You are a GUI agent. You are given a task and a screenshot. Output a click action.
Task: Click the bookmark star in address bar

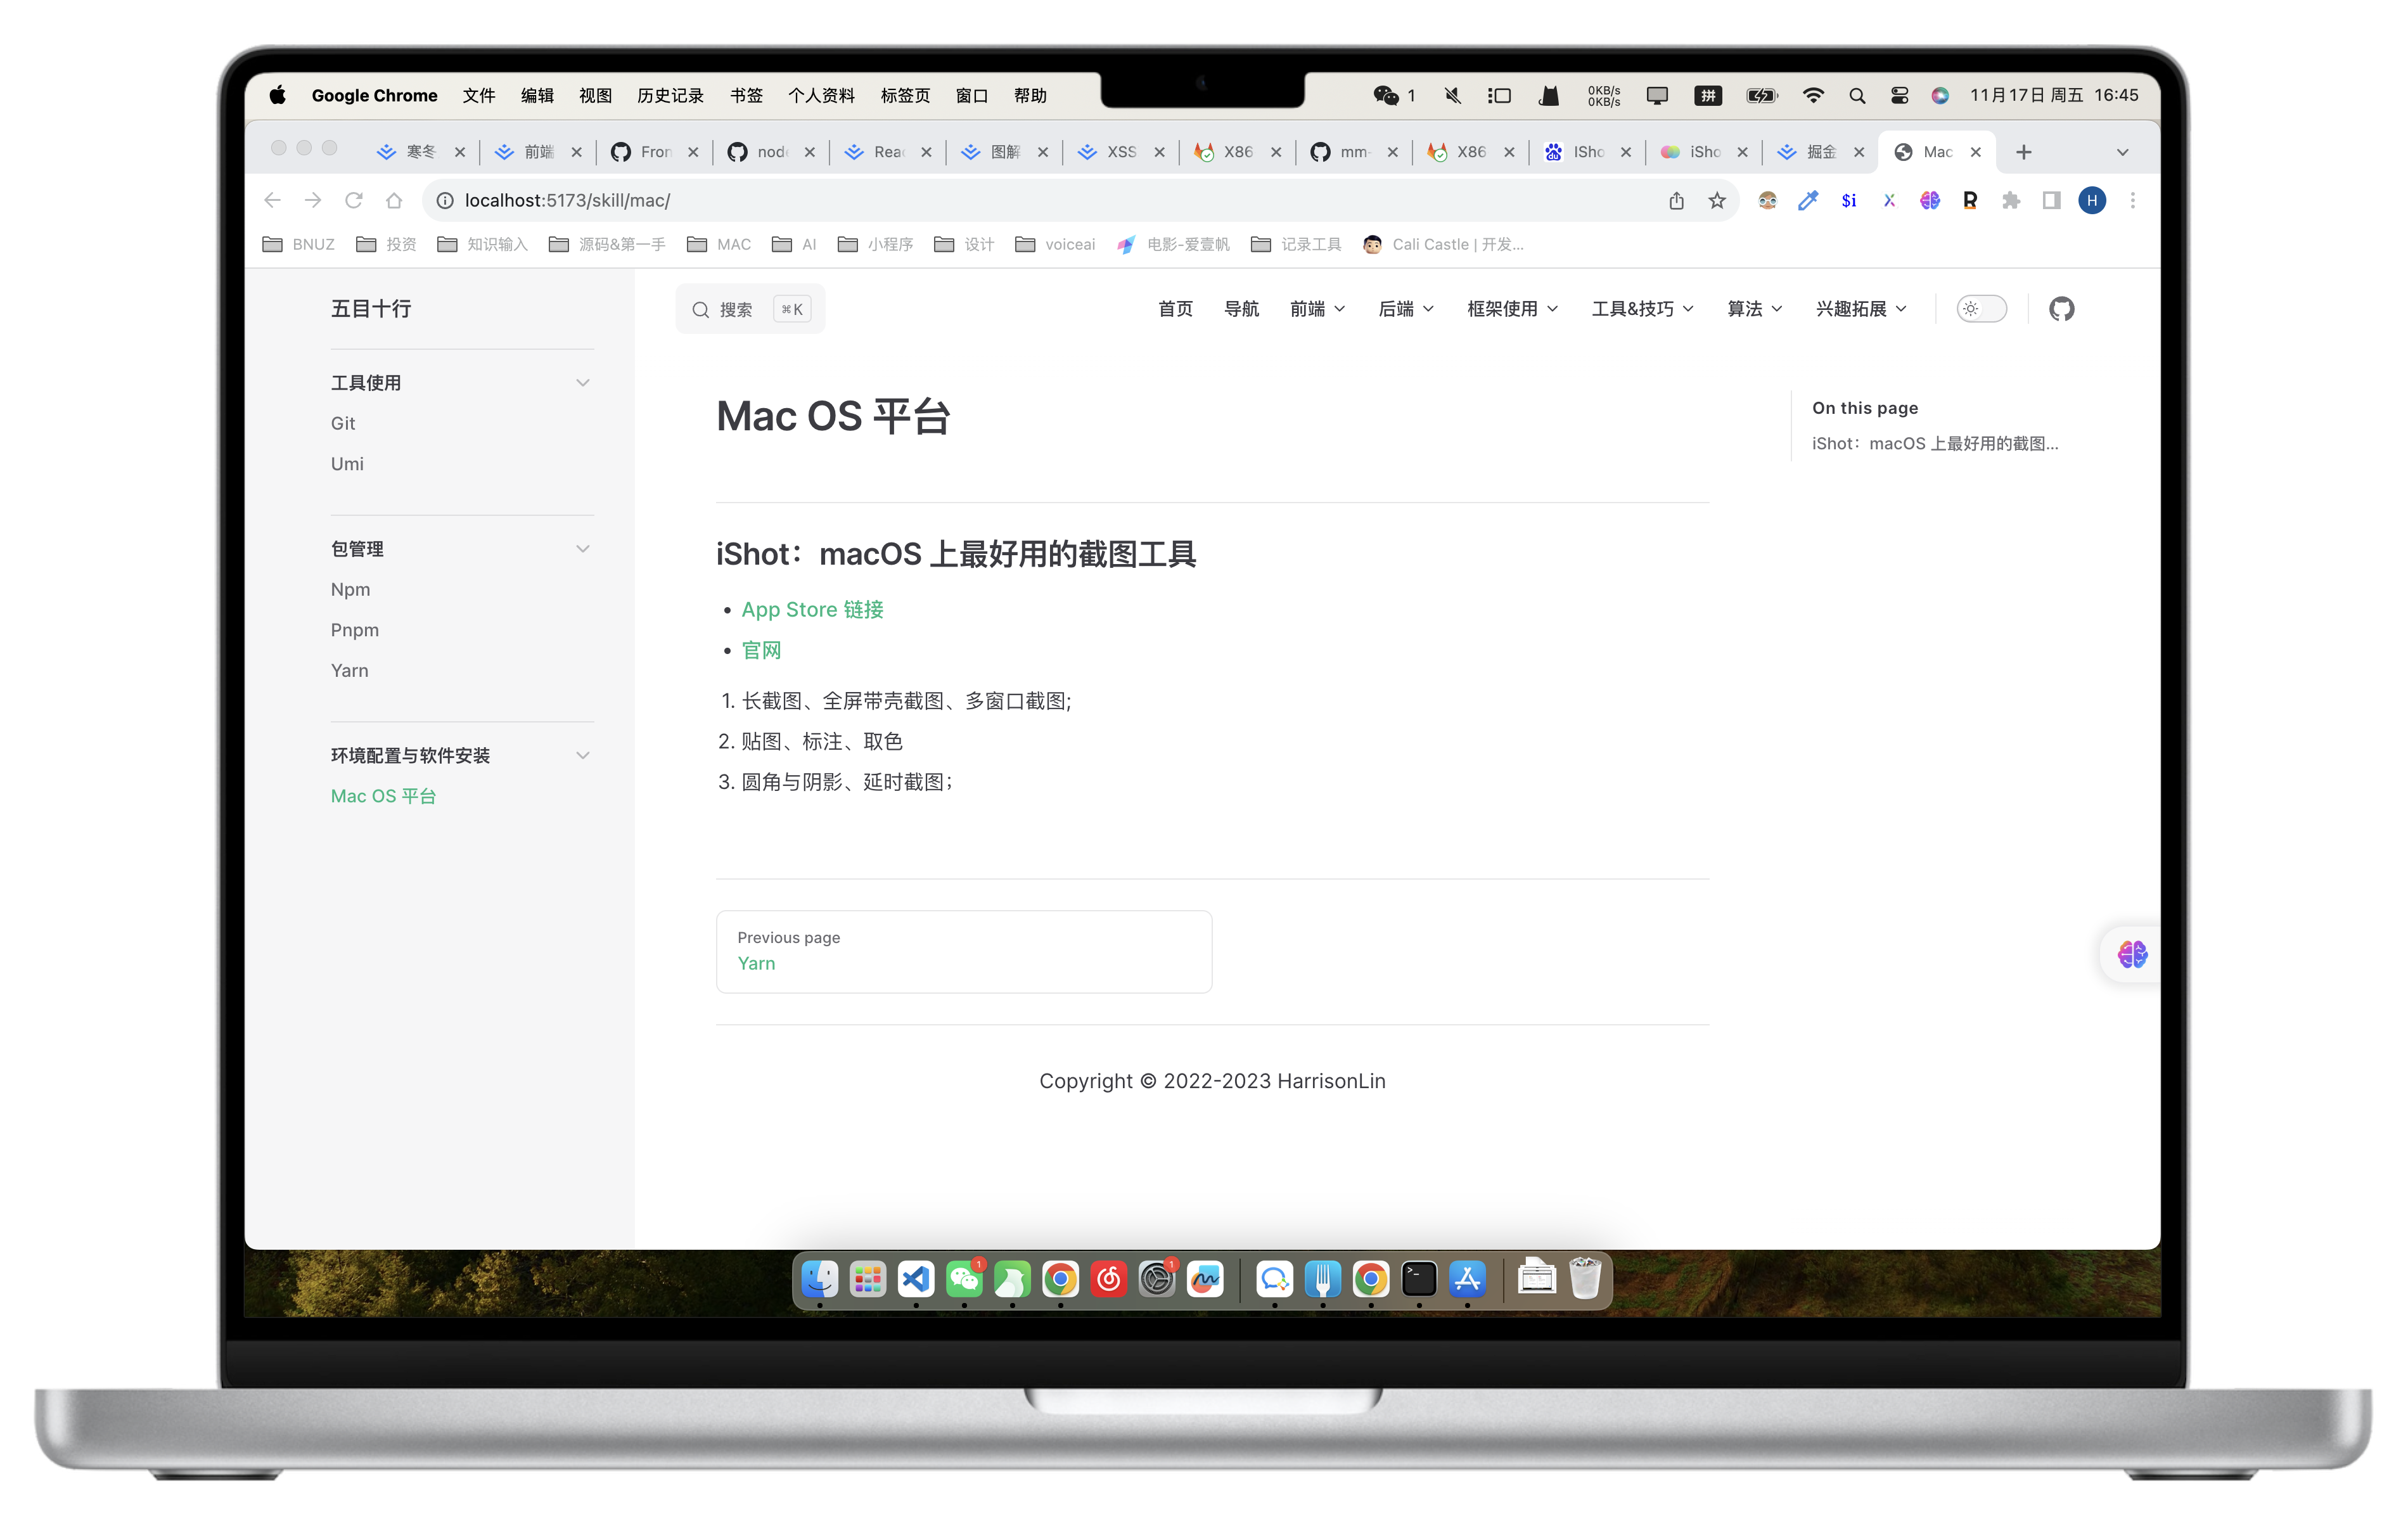pyautogui.click(x=1717, y=201)
